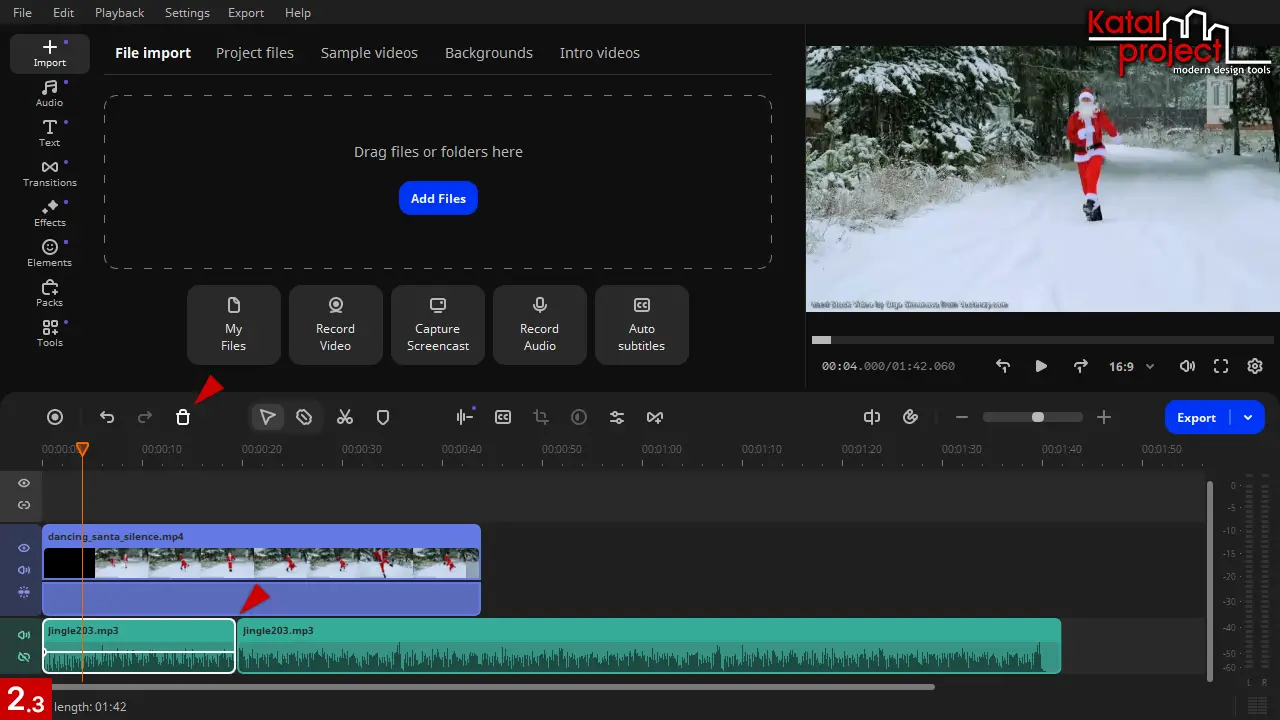Play the video in preview

point(1041,367)
